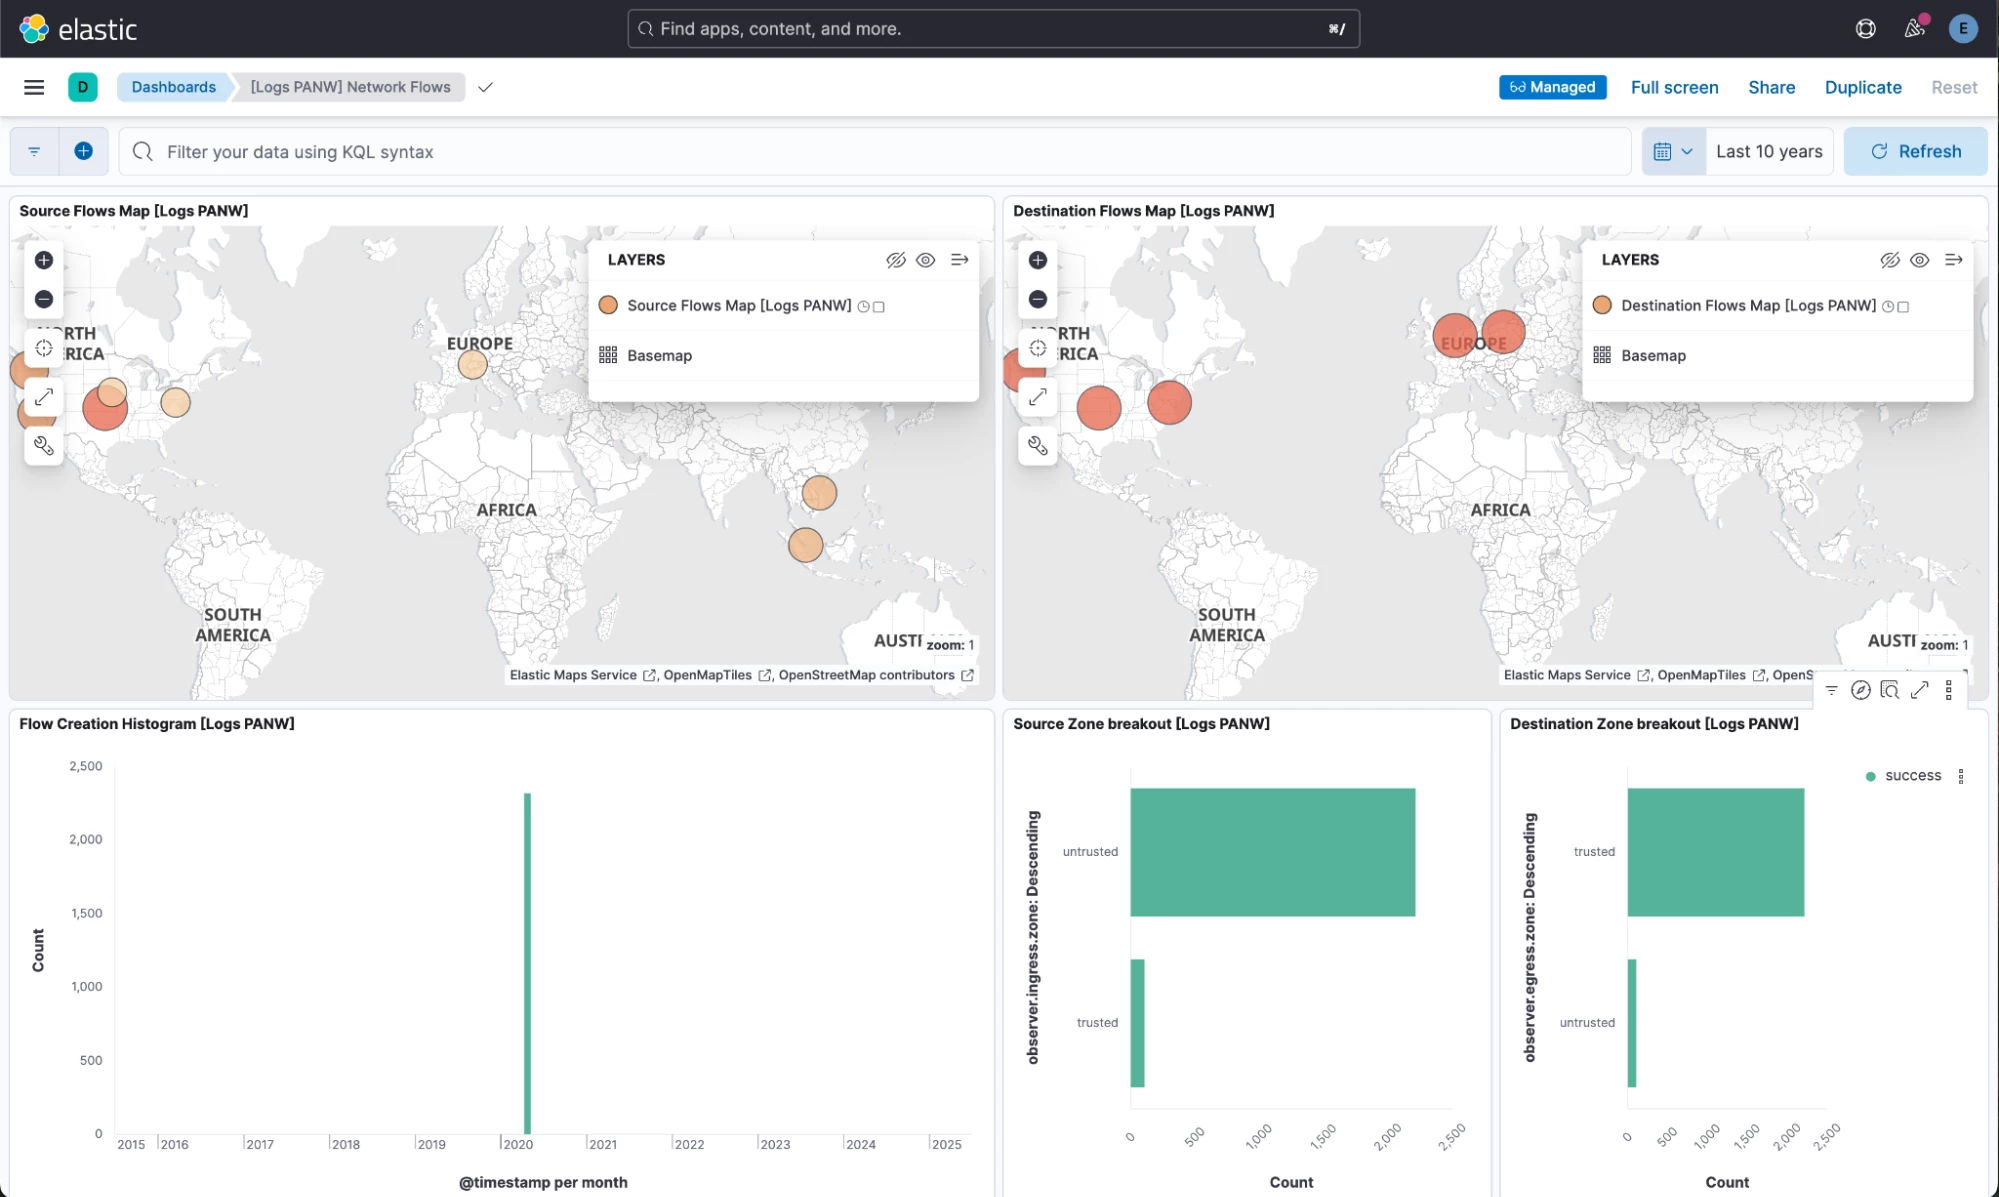Image resolution: width=1999 pixels, height=1197 pixels.
Task: Toggle Basemap layer in Source map panel
Action: click(659, 356)
